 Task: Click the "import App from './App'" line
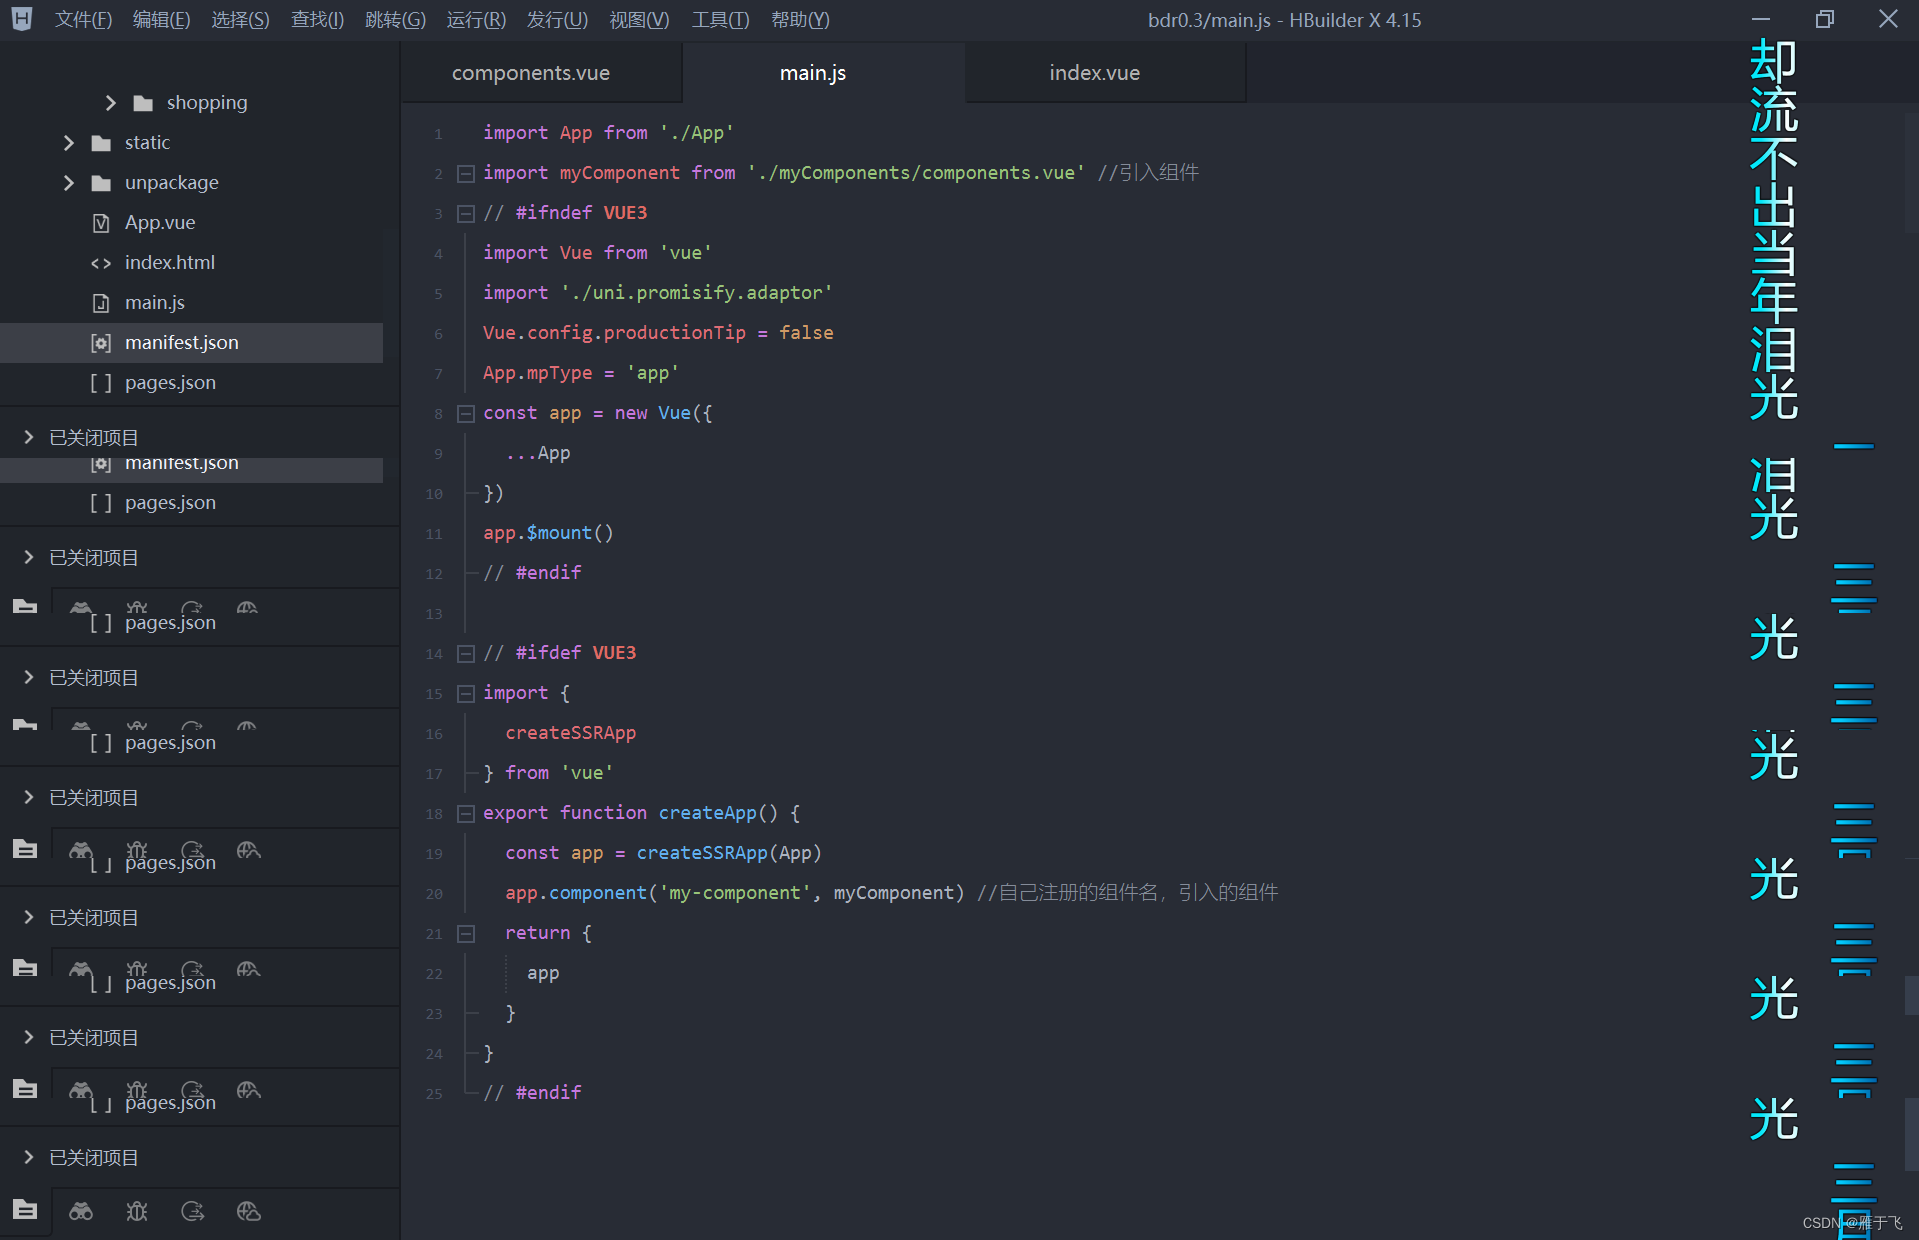pyautogui.click(x=608, y=133)
